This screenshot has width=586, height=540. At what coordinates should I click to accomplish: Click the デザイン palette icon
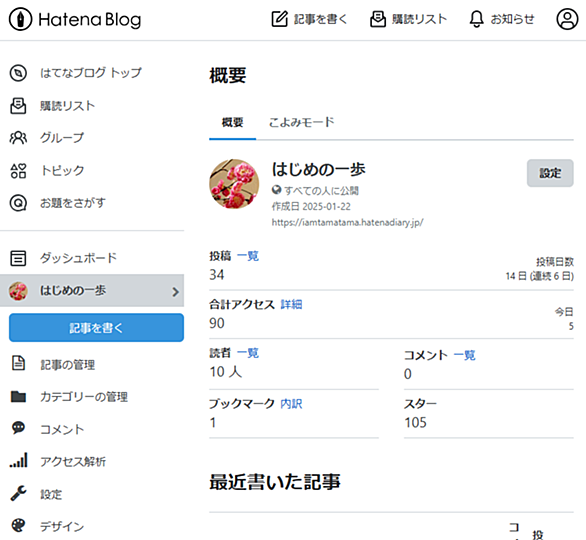pyautogui.click(x=18, y=526)
